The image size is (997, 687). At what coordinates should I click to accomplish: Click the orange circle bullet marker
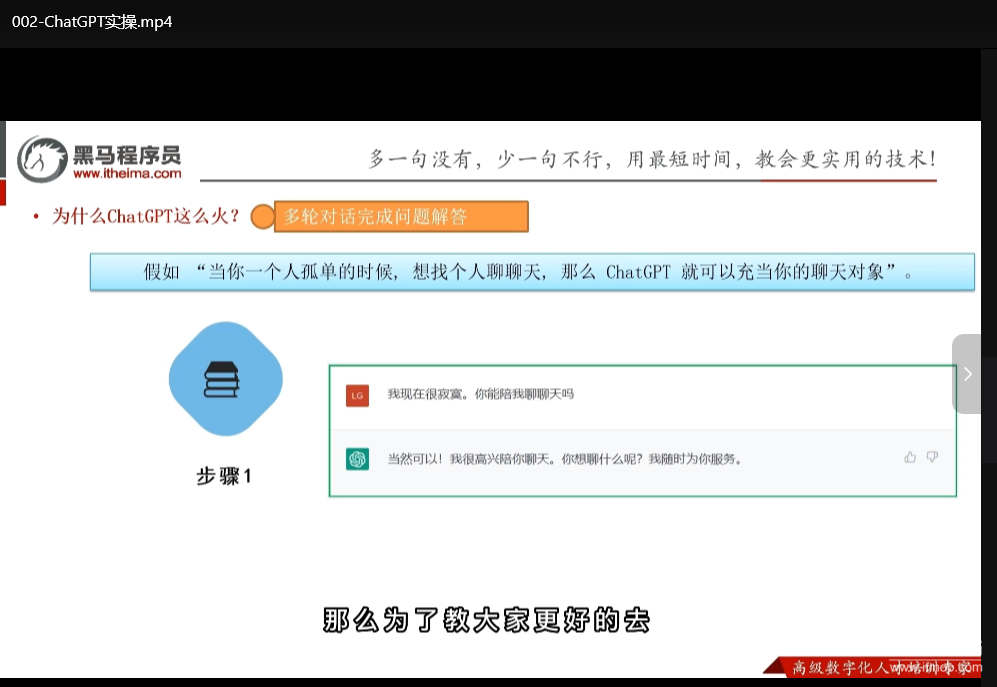pyautogui.click(x=261, y=216)
